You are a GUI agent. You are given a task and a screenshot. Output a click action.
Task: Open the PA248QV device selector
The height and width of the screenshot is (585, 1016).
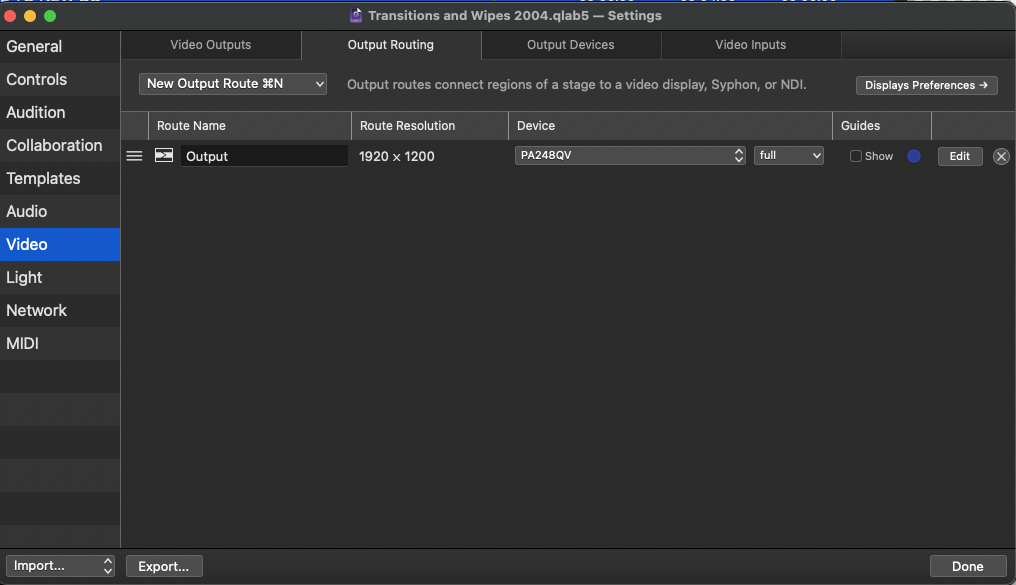click(630, 155)
